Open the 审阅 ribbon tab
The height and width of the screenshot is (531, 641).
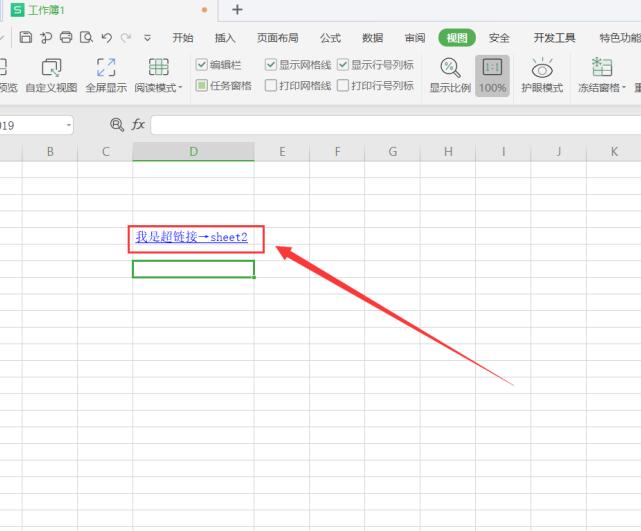[x=415, y=38]
